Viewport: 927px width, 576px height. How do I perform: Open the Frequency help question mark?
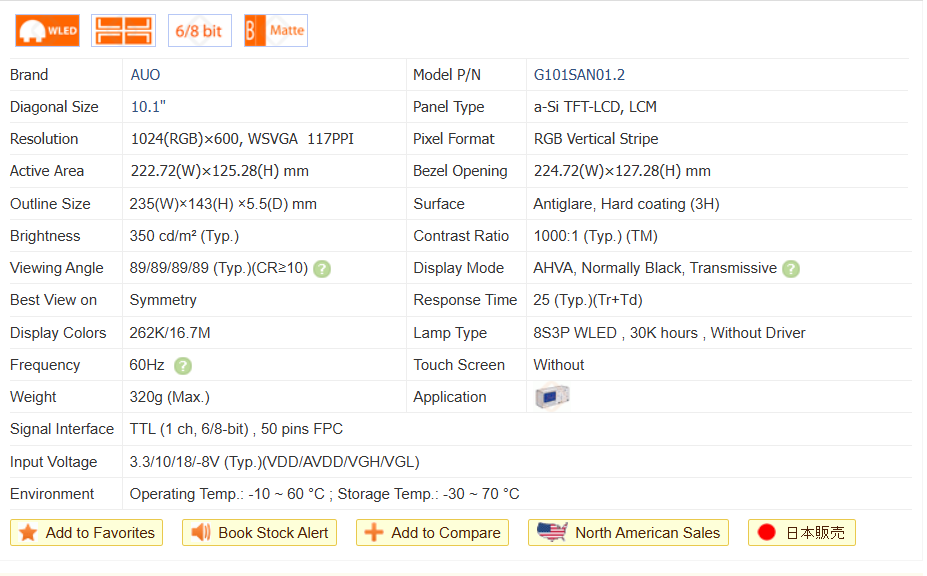coord(183,365)
